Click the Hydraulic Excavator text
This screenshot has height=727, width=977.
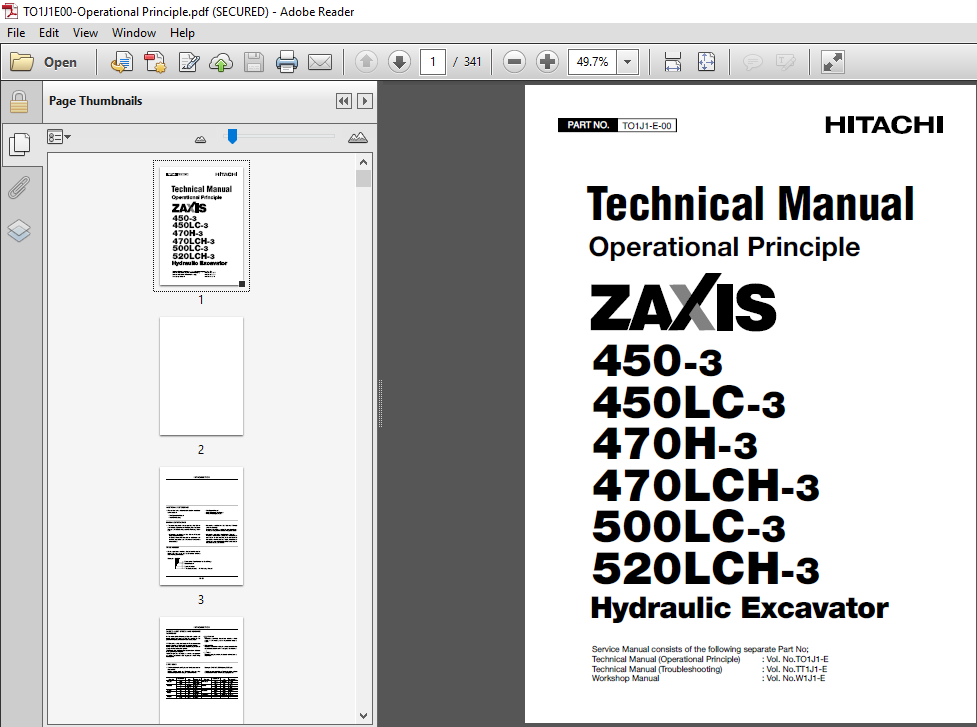739,608
